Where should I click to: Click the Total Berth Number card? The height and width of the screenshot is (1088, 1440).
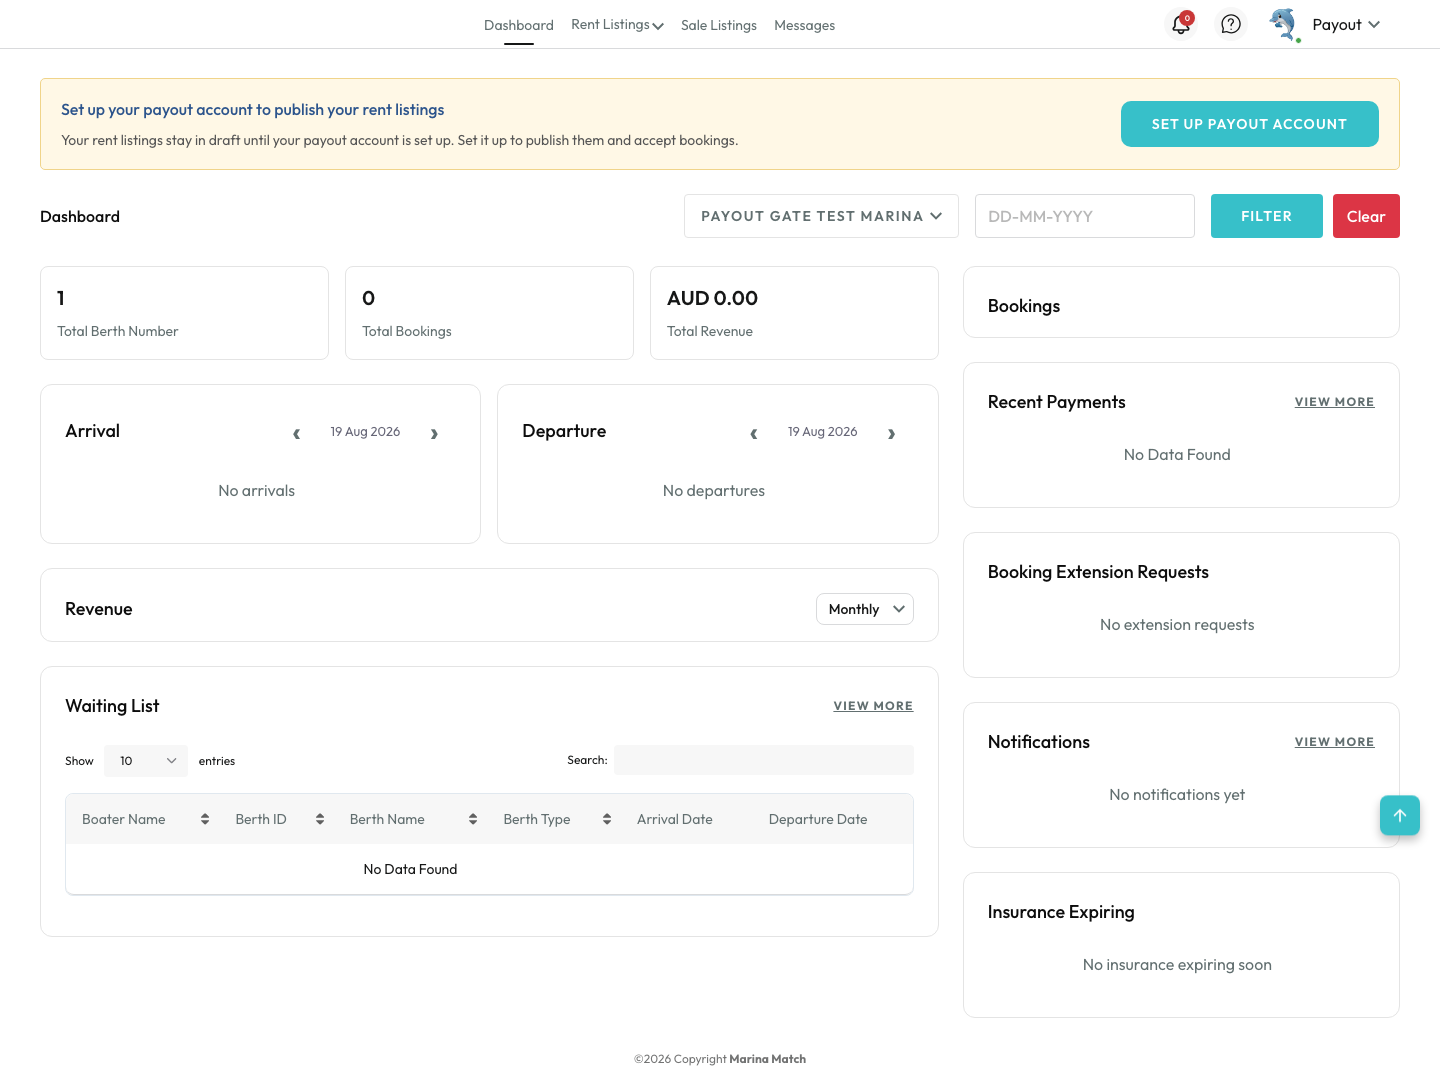(184, 313)
